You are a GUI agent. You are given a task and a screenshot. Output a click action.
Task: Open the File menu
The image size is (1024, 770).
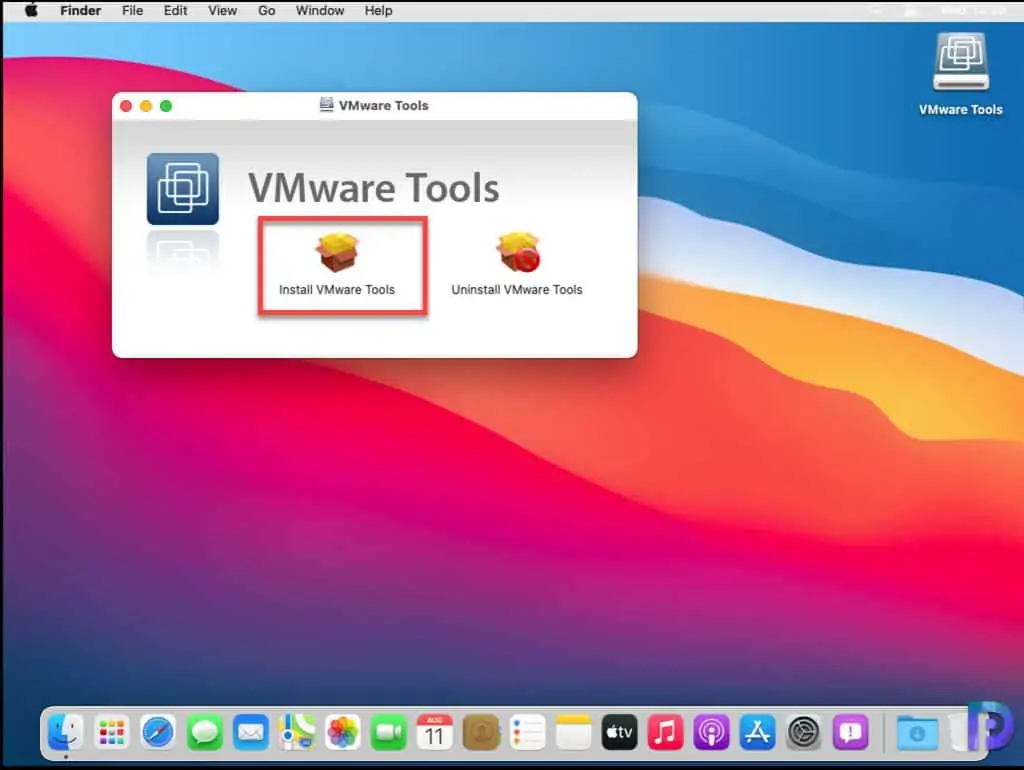[x=133, y=10]
